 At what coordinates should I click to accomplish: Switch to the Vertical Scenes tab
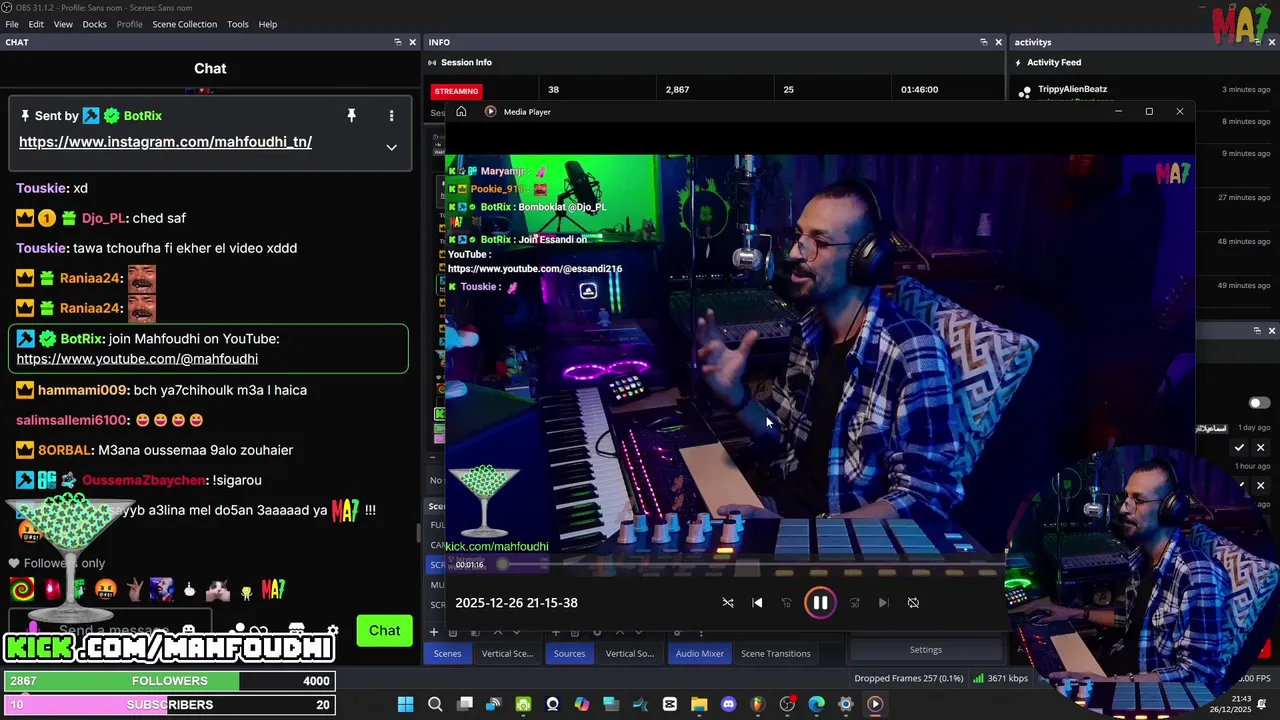click(x=507, y=653)
